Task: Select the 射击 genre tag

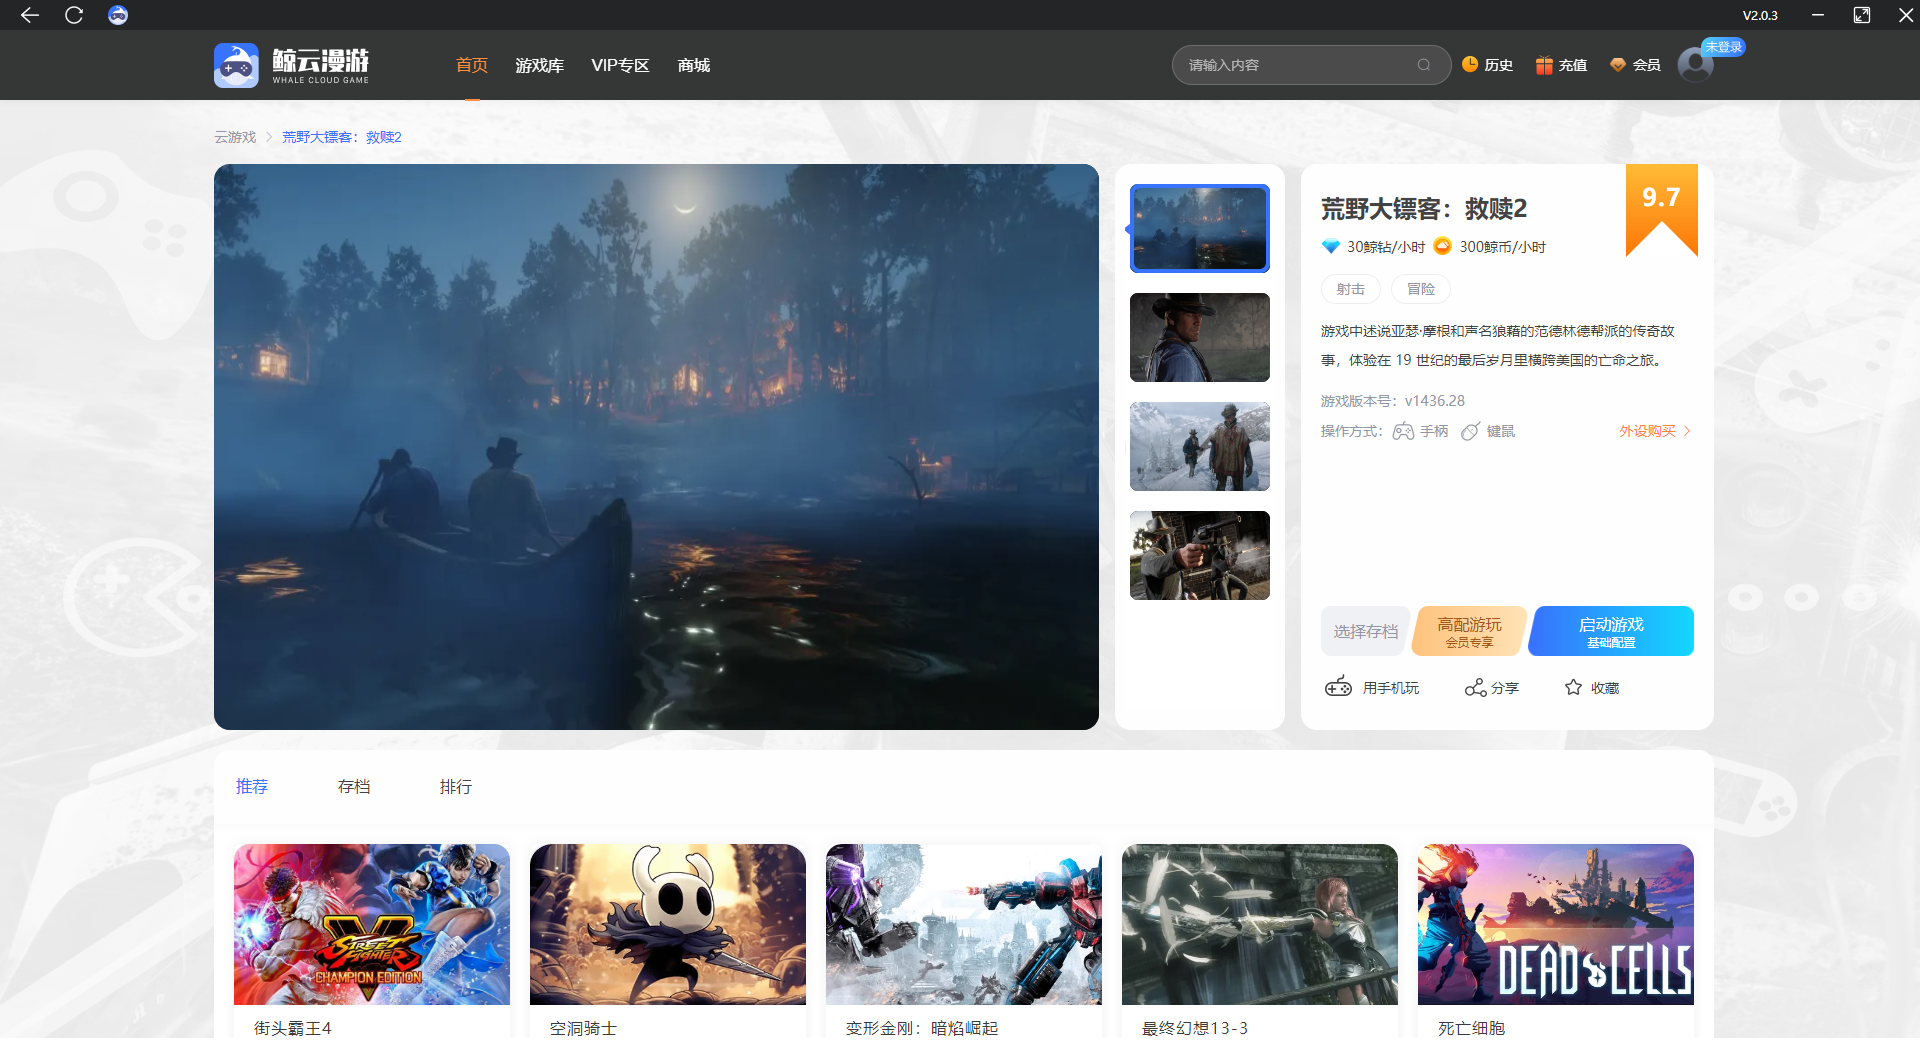Action: (x=1351, y=289)
